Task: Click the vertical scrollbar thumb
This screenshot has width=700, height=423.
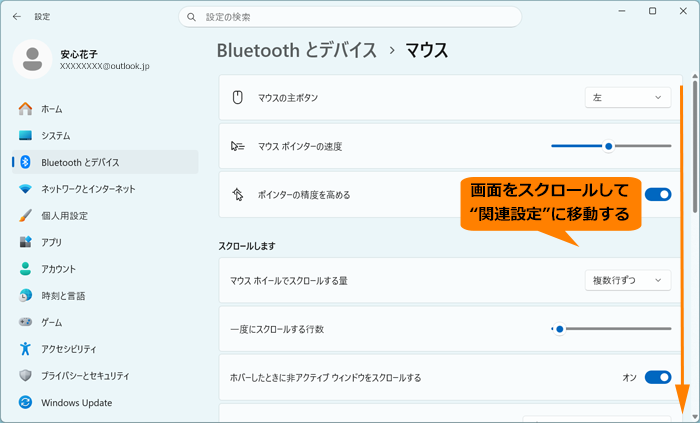Action: coord(695,146)
